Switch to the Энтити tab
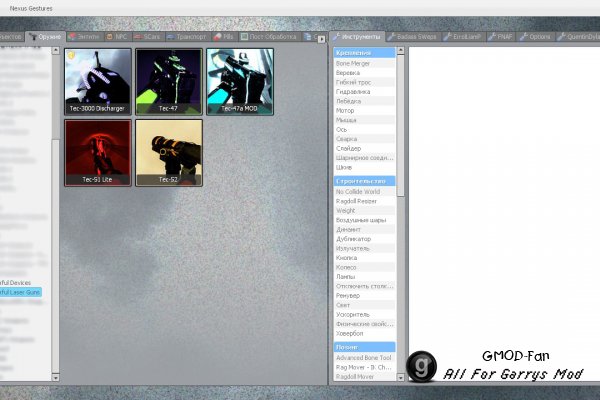The image size is (600, 400). coord(85,37)
